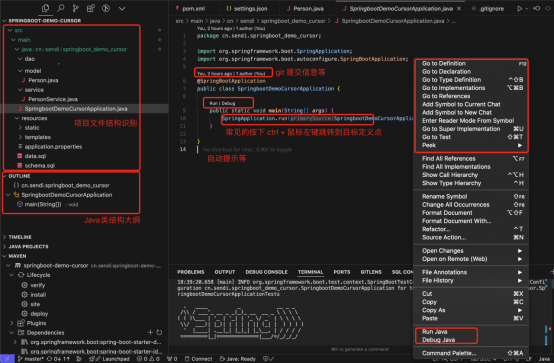Click the git blame CodeLens above @SpringBootApplication
554x363 pixels.
point(231,74)
